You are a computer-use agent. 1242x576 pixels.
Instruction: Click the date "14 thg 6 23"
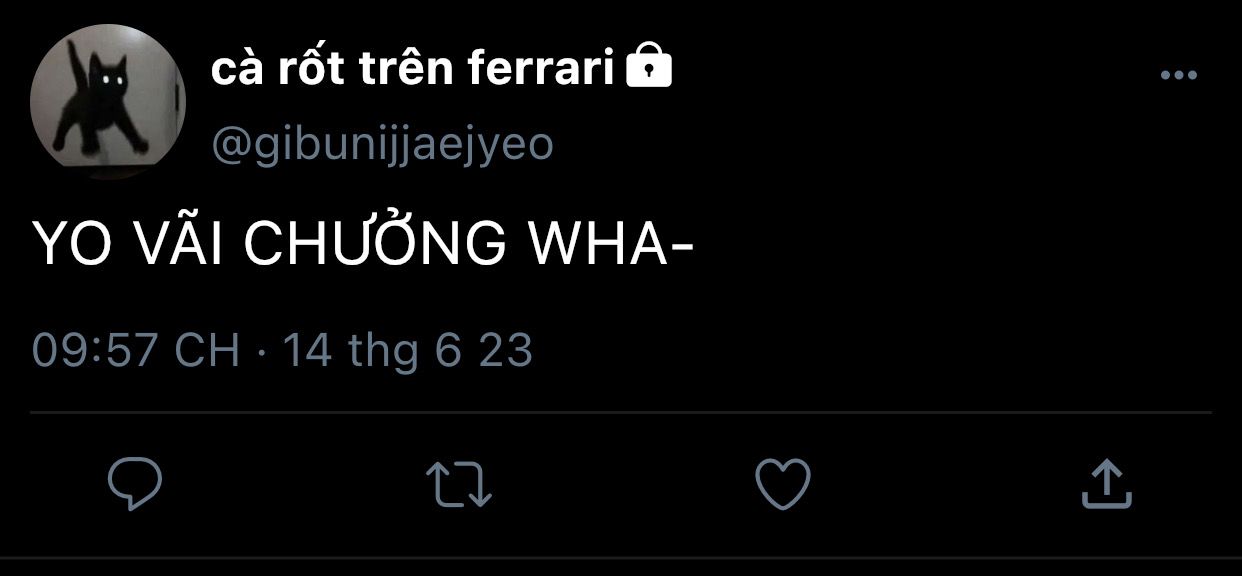(408, 351)
